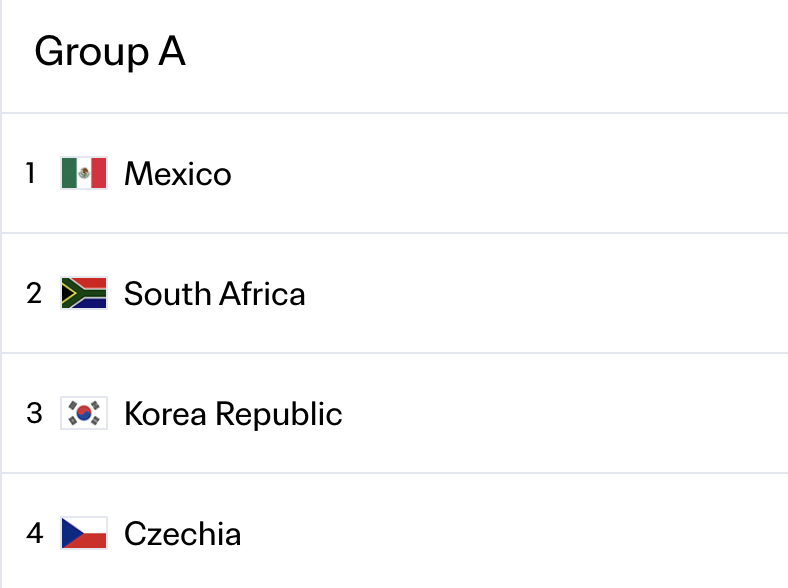Select the empty area of Korea Republic's row
The height and width of the screenshot is (588, 788).
click(565, 414)
